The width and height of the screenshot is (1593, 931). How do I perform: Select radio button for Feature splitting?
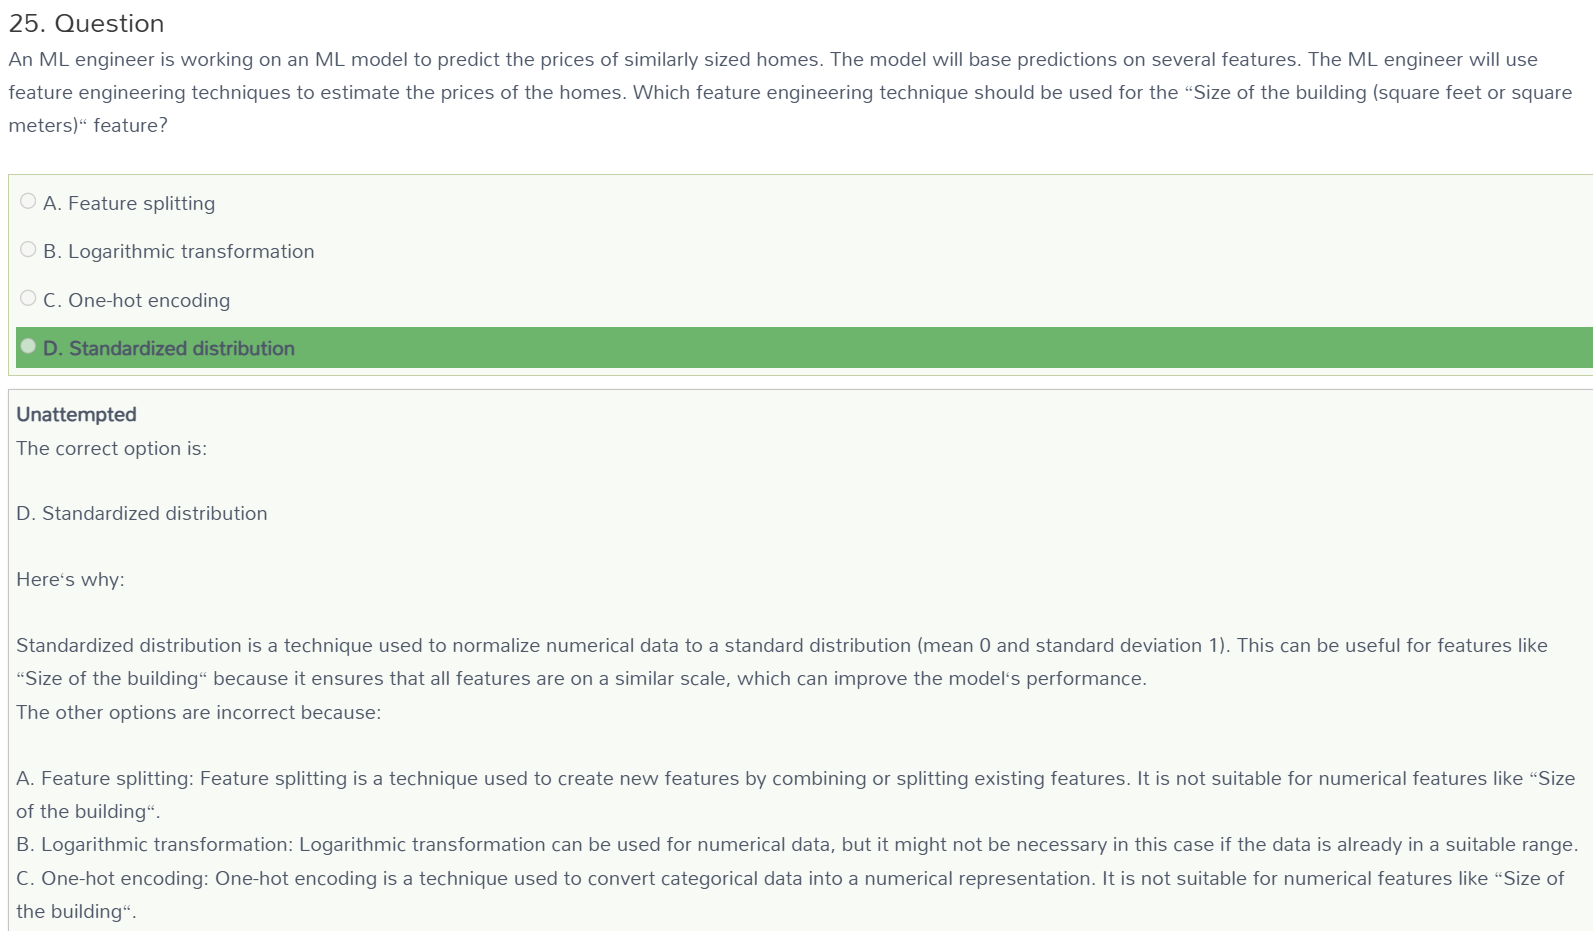point(28,201)
